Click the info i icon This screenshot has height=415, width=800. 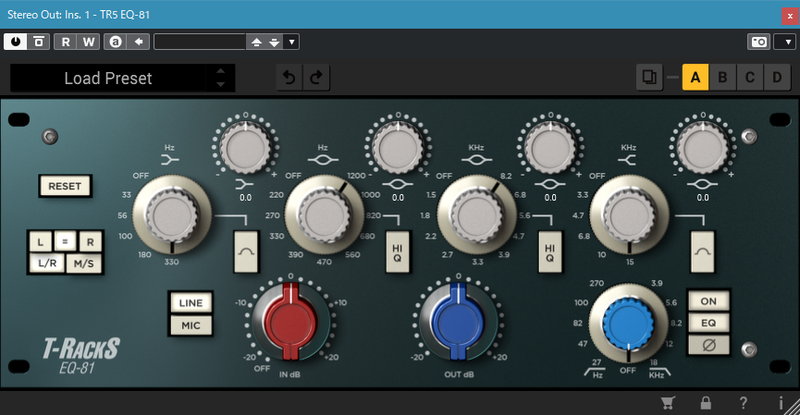click(781, 403)
